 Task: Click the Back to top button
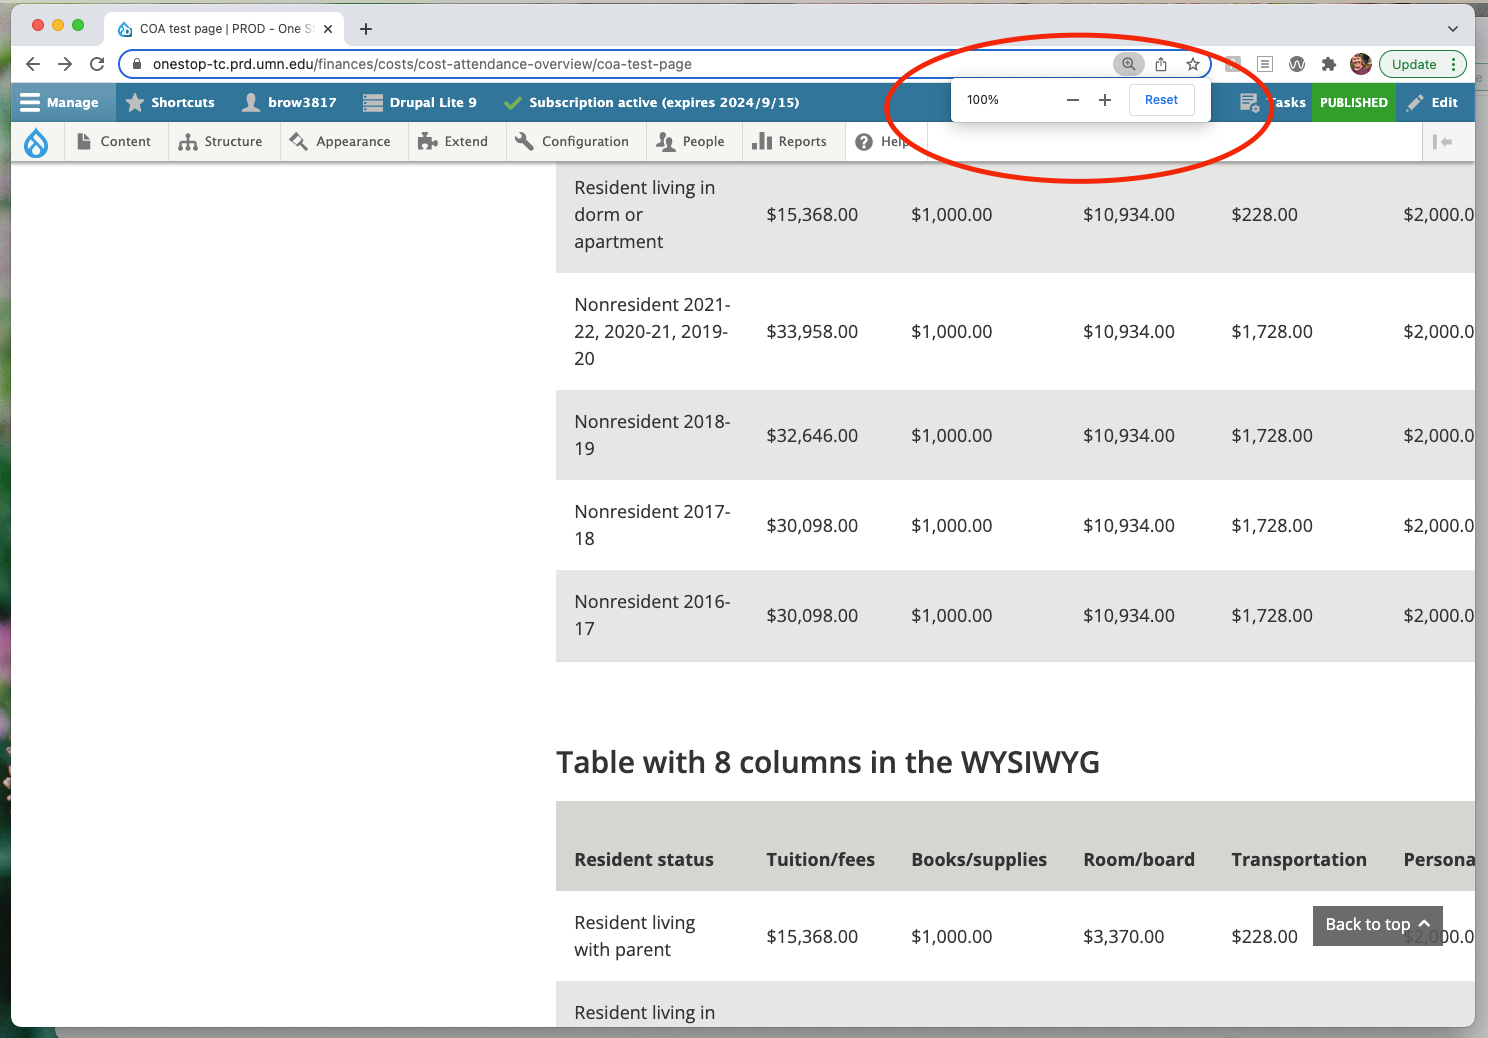point(1377,925)
